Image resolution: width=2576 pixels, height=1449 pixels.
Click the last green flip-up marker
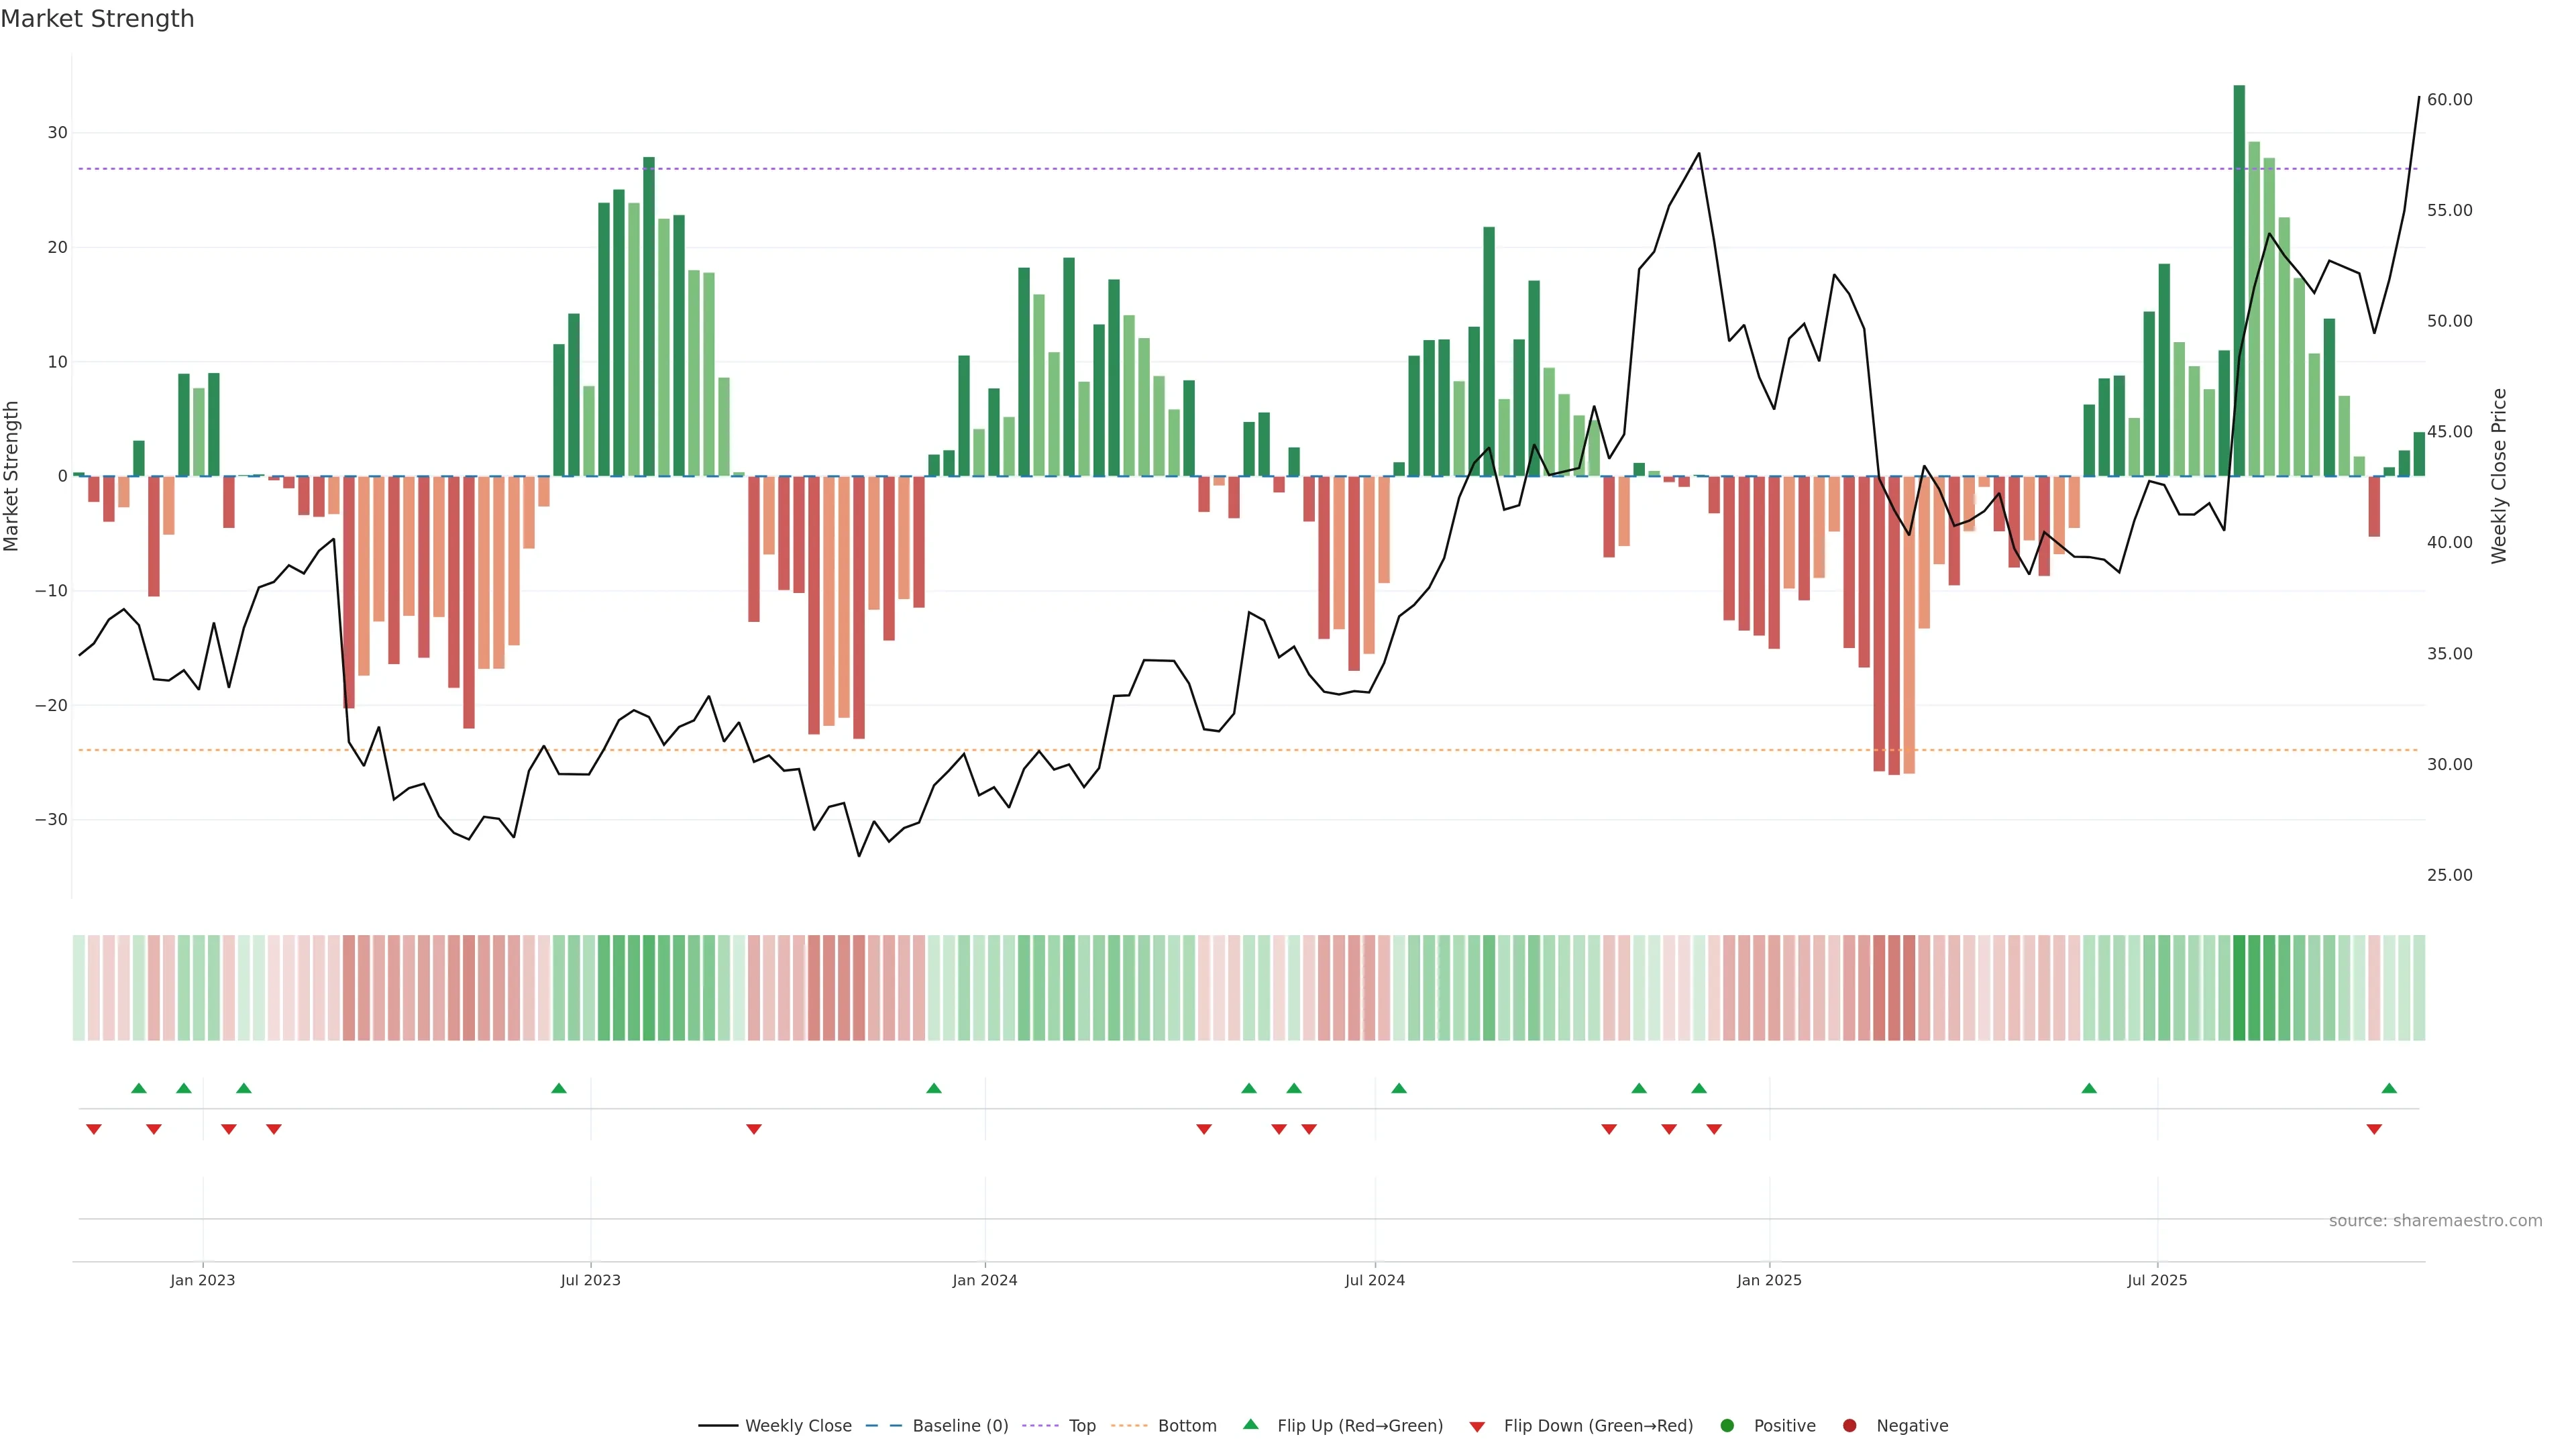[x=2389, y=1088]
